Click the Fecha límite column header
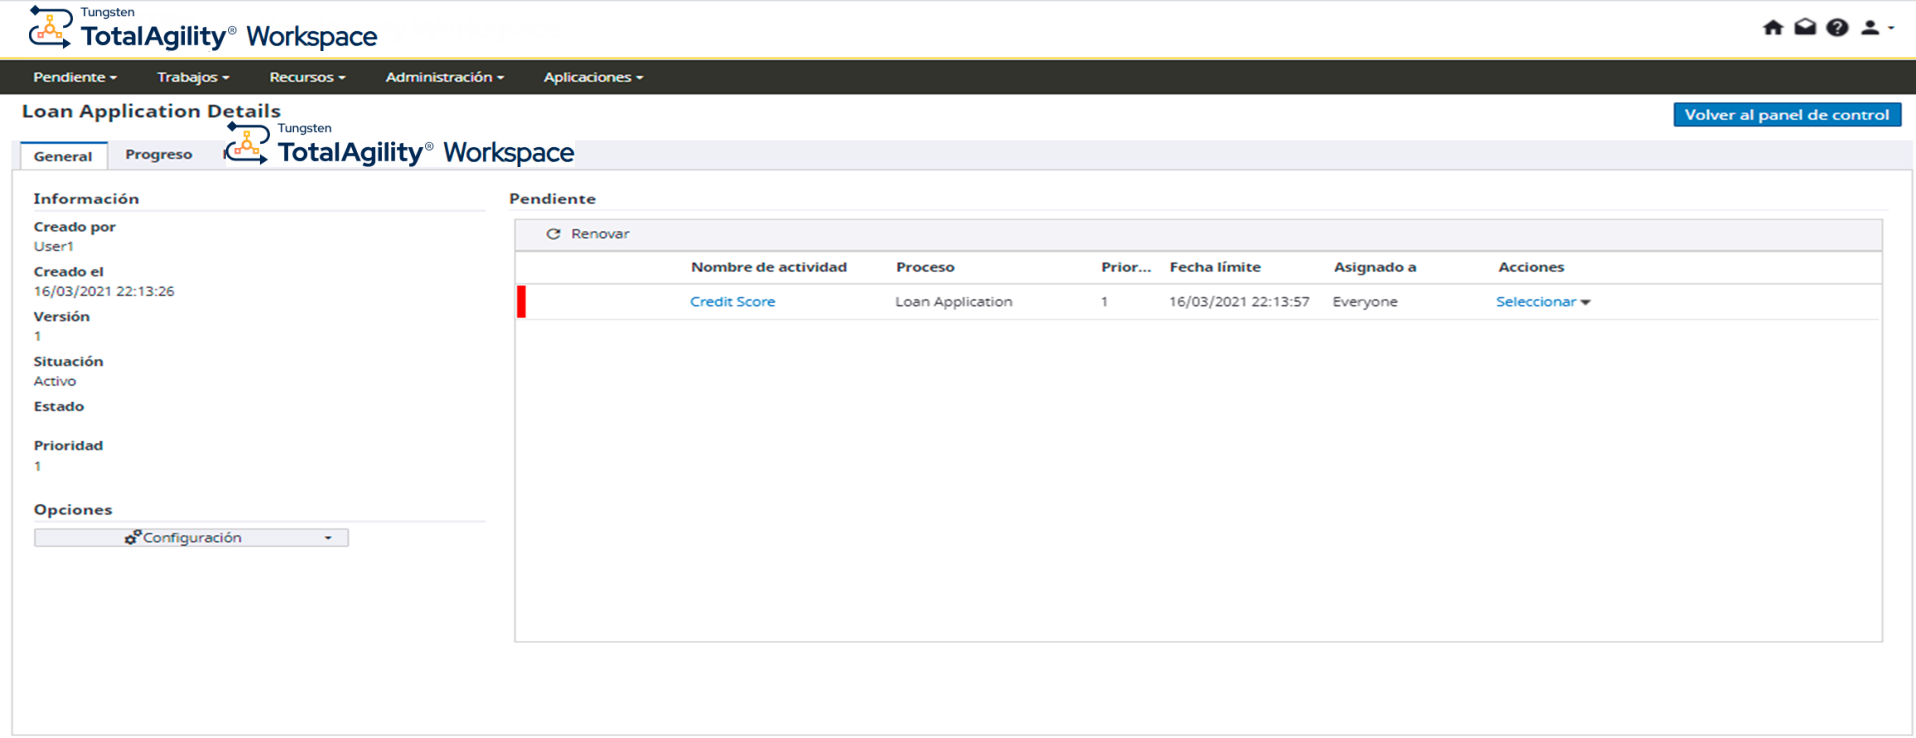 click(x=1215, y=267)
